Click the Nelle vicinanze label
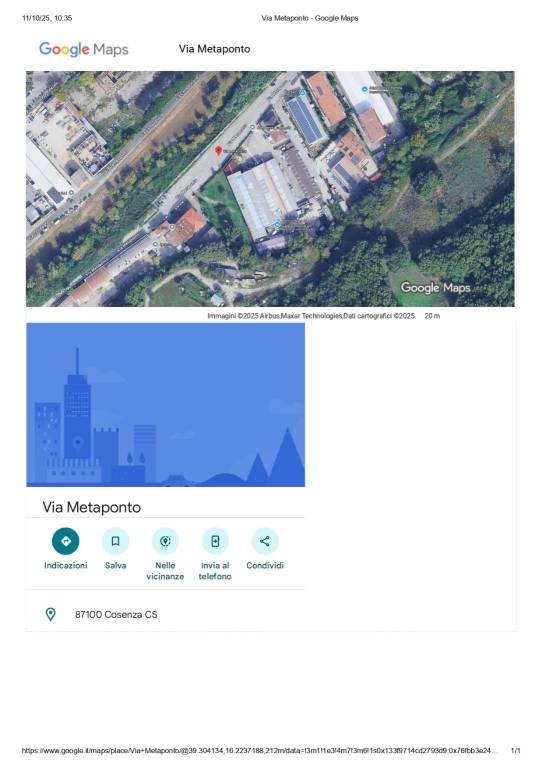 165,571
